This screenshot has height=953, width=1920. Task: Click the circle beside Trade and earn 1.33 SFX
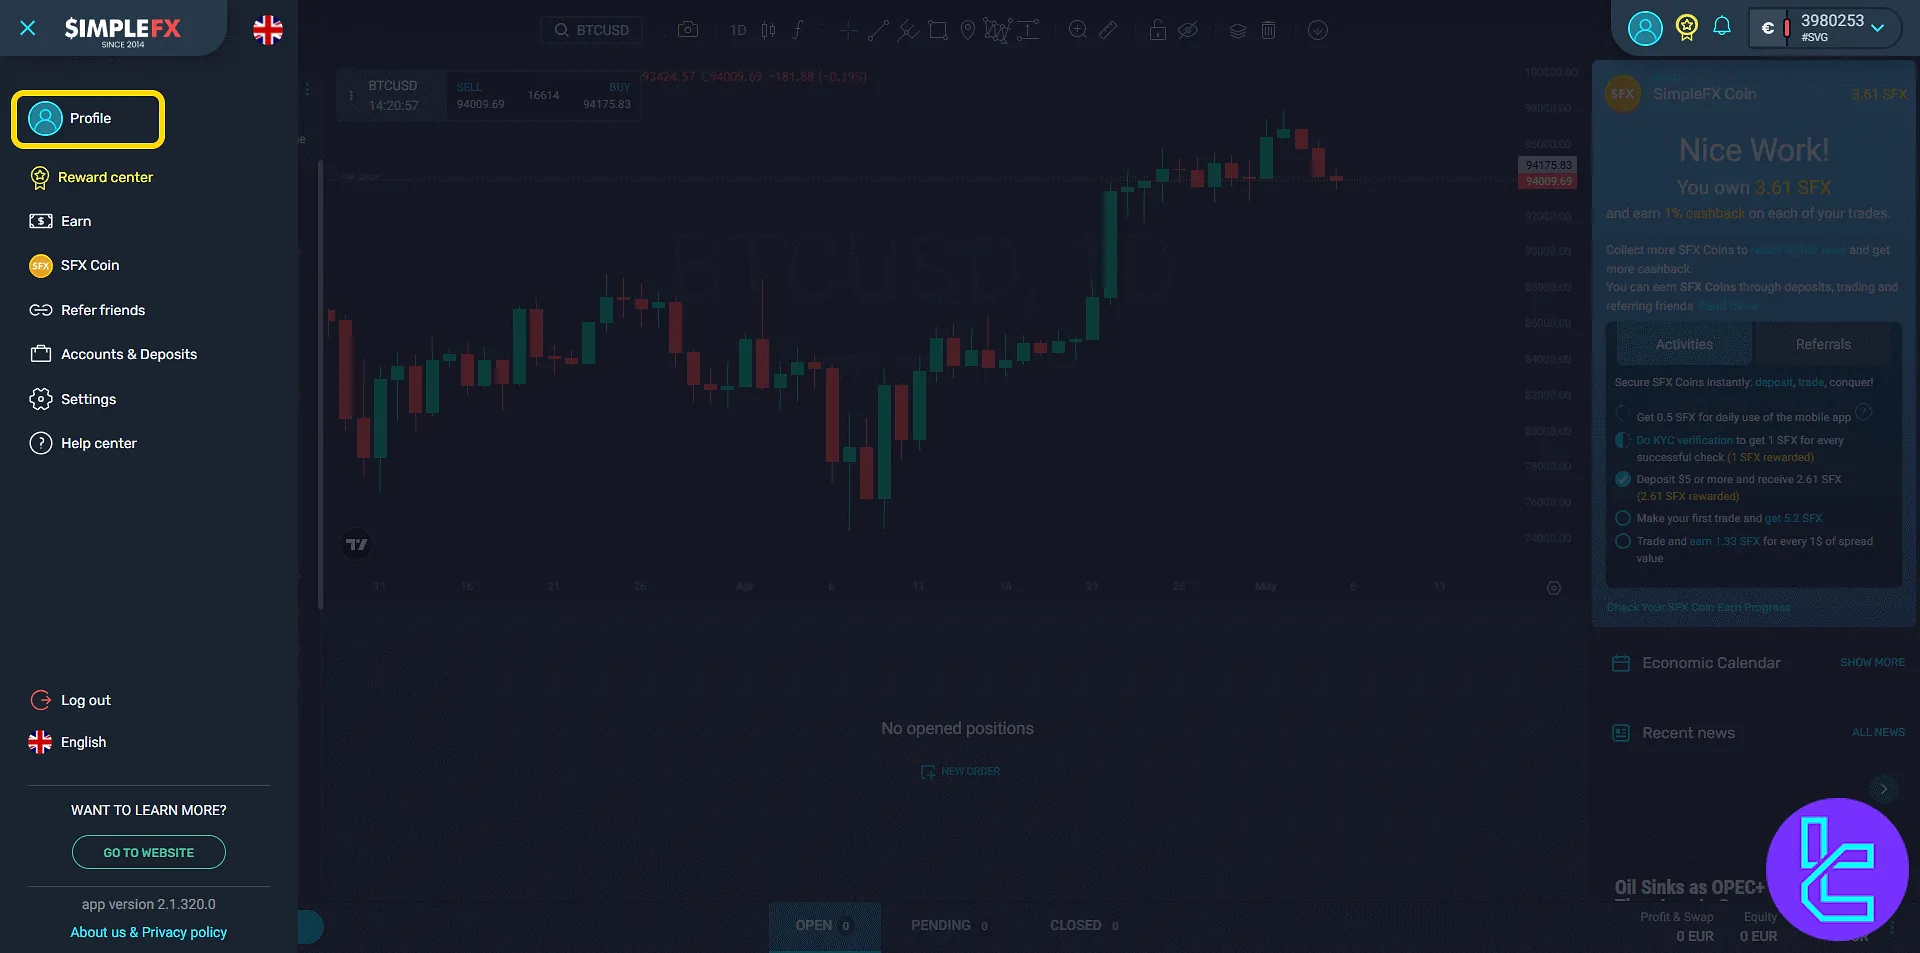1623,541
